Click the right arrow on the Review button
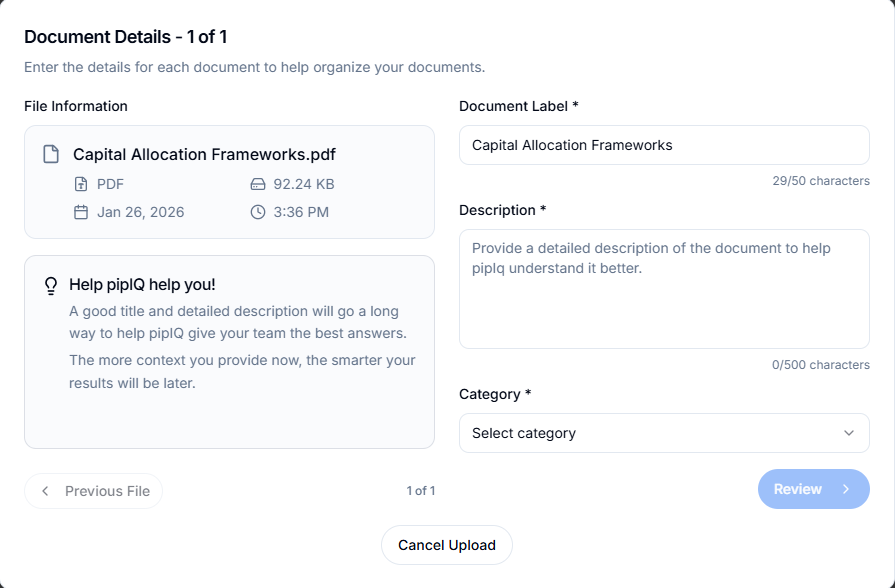 point(846,489)
